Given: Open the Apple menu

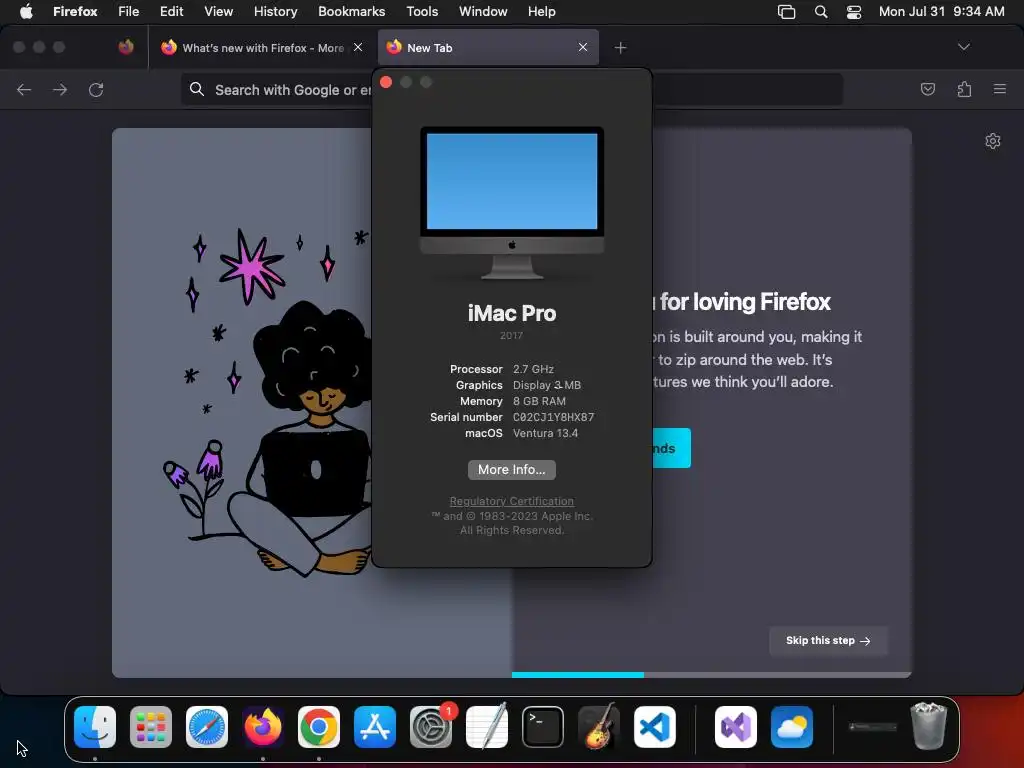Looking at the screenshot, I should 26,11.
